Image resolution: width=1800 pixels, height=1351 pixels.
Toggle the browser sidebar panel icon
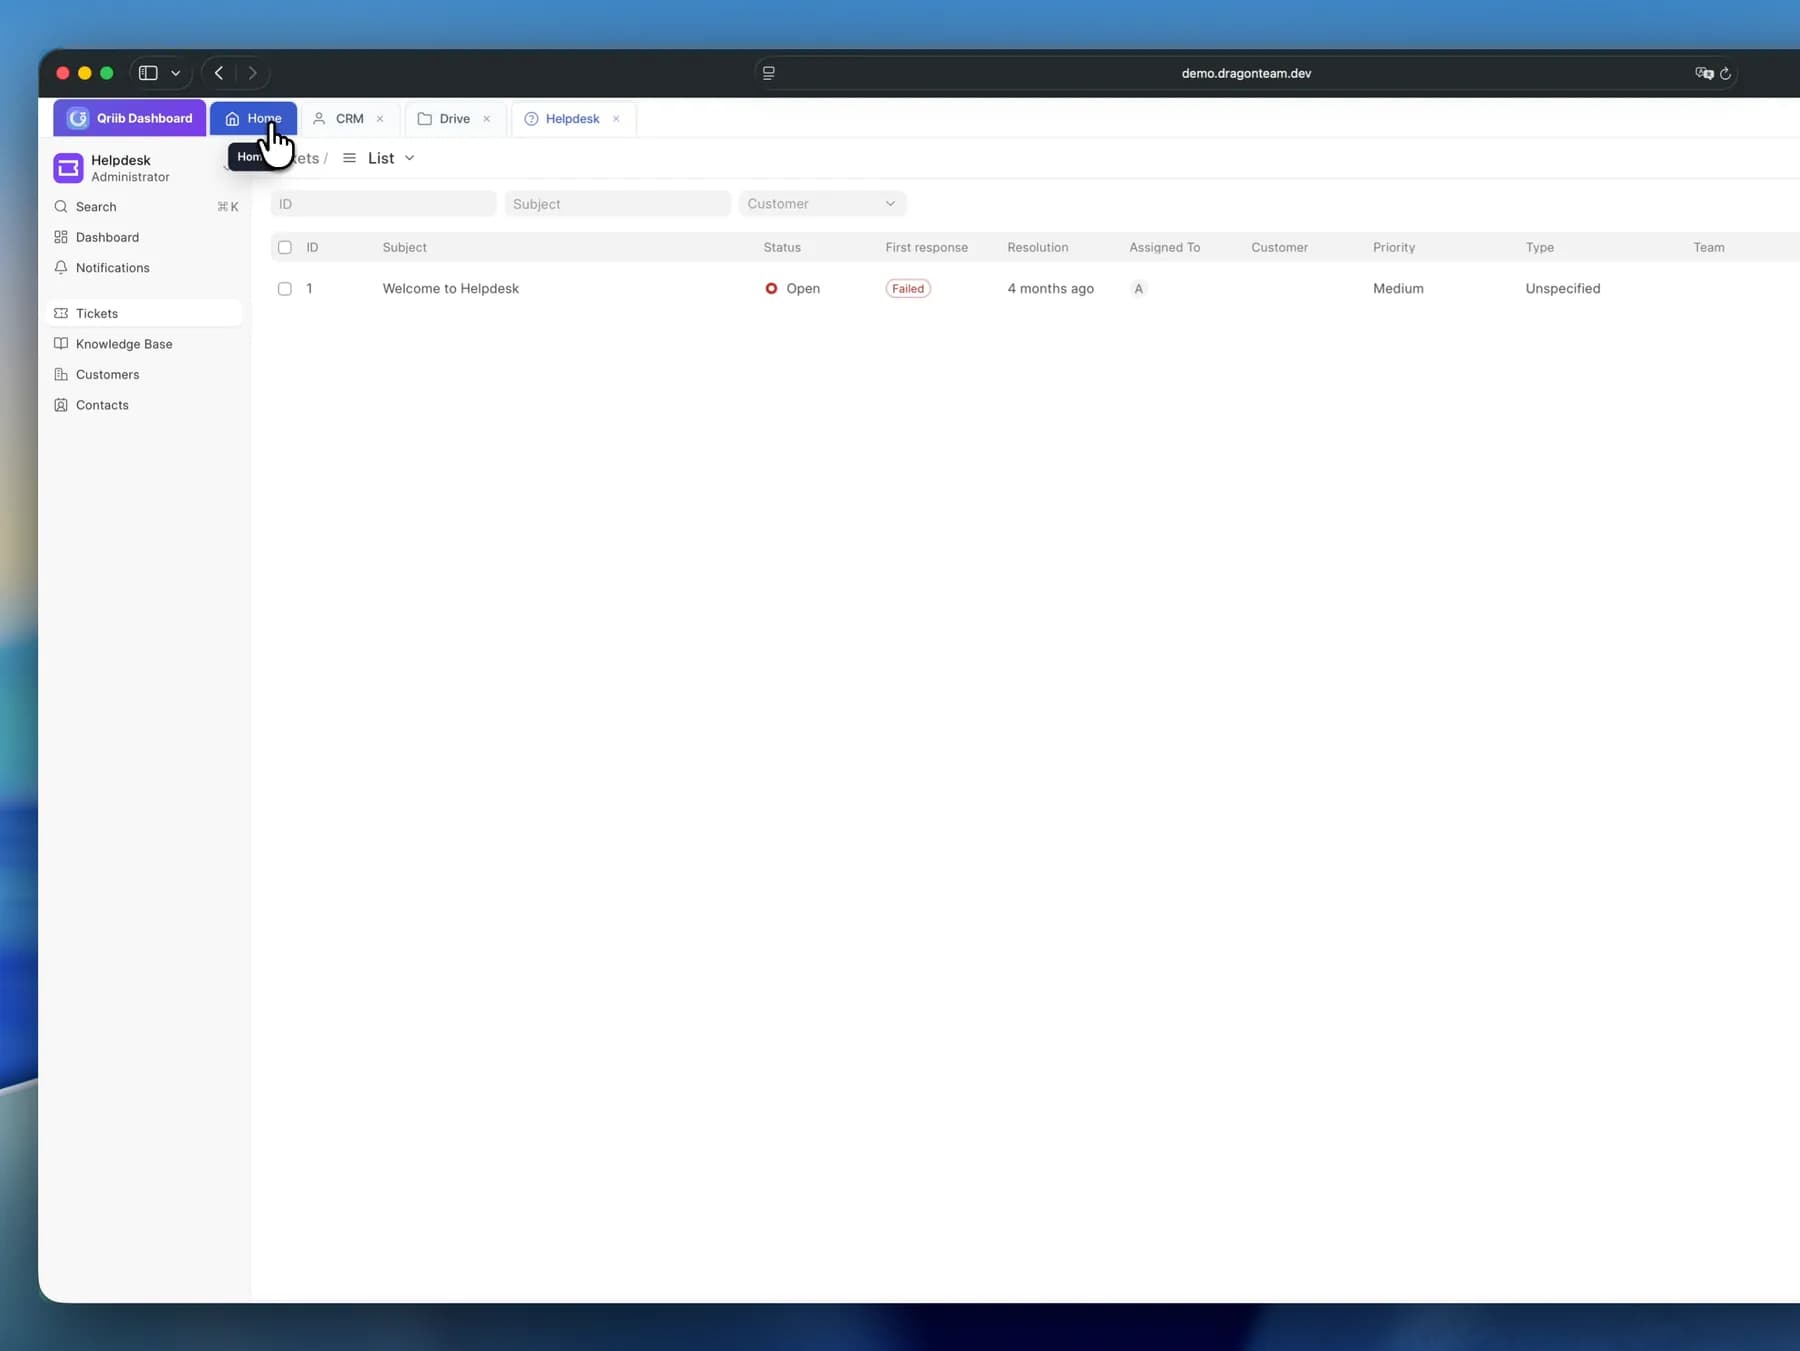(148, 73)
